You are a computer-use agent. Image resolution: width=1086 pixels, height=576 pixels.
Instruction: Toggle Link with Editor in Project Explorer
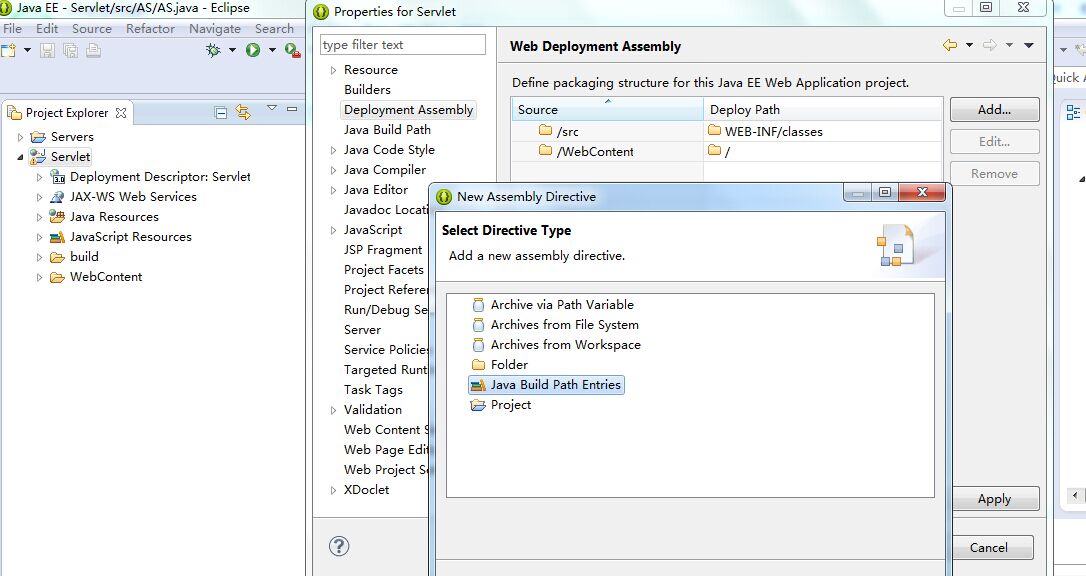pyautogui.click(x=242, y=112)
